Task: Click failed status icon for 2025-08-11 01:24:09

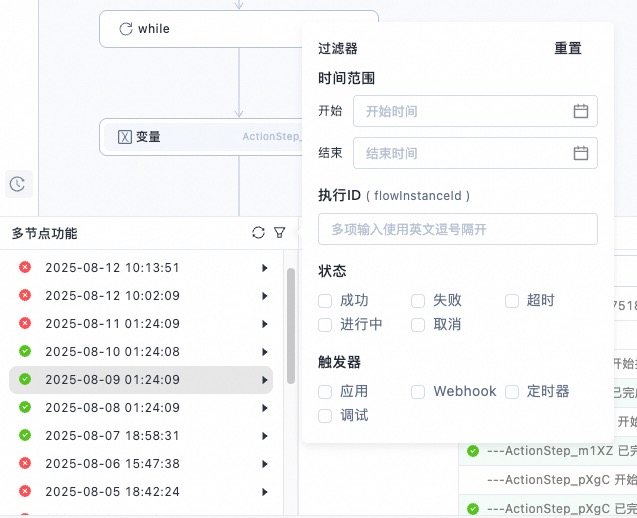Action: (25, 323)
